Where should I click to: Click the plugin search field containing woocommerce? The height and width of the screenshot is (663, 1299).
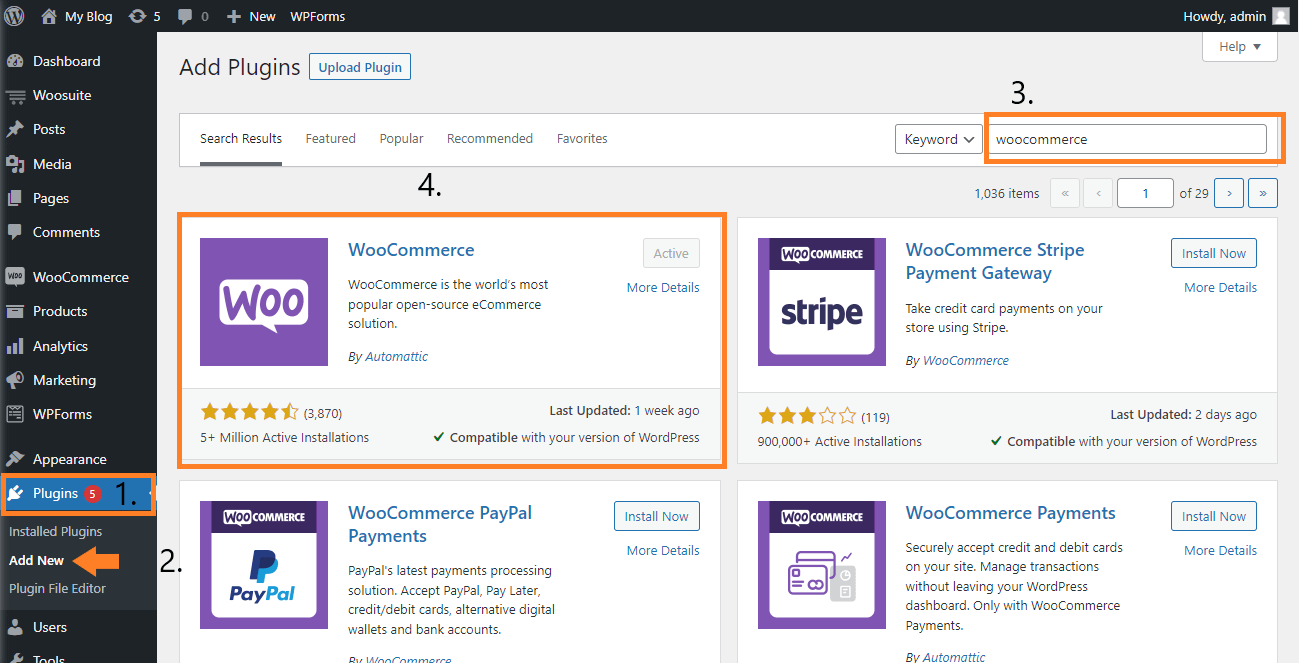pyautogui.click(x=1127, y=139)
